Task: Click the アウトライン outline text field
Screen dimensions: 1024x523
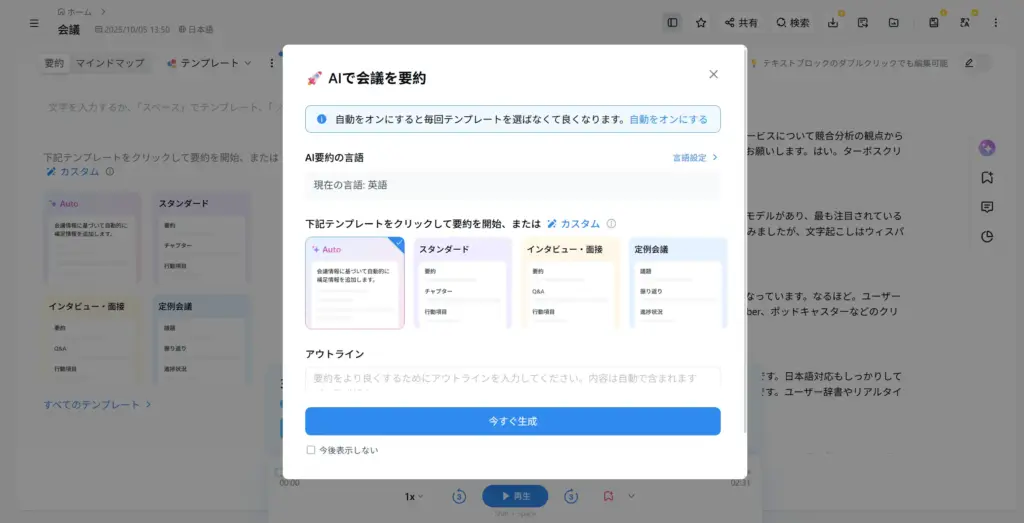Action: (x=513, y=380)
